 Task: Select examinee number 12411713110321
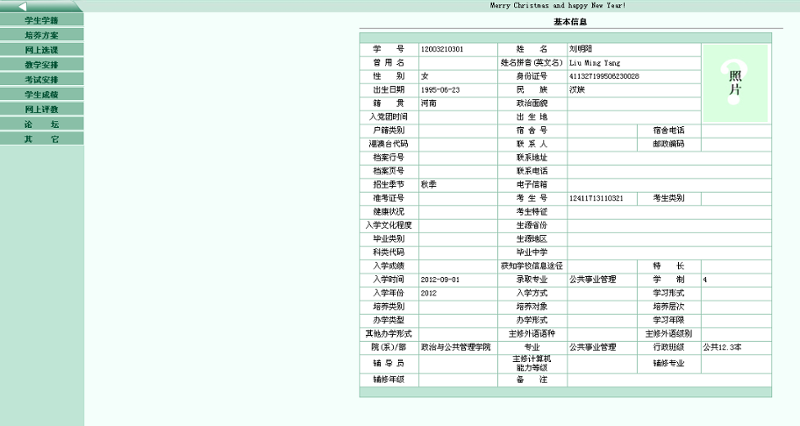tap(596, 198)
